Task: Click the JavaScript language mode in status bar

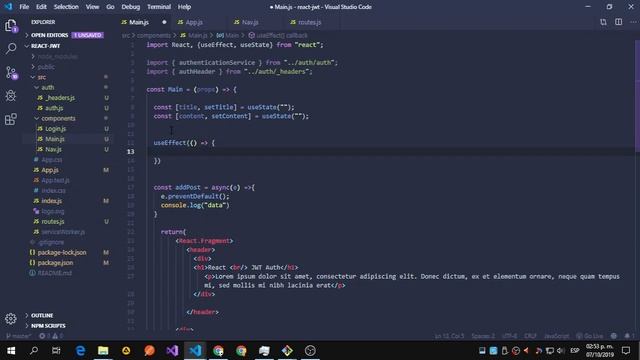Action: (556, 336)
